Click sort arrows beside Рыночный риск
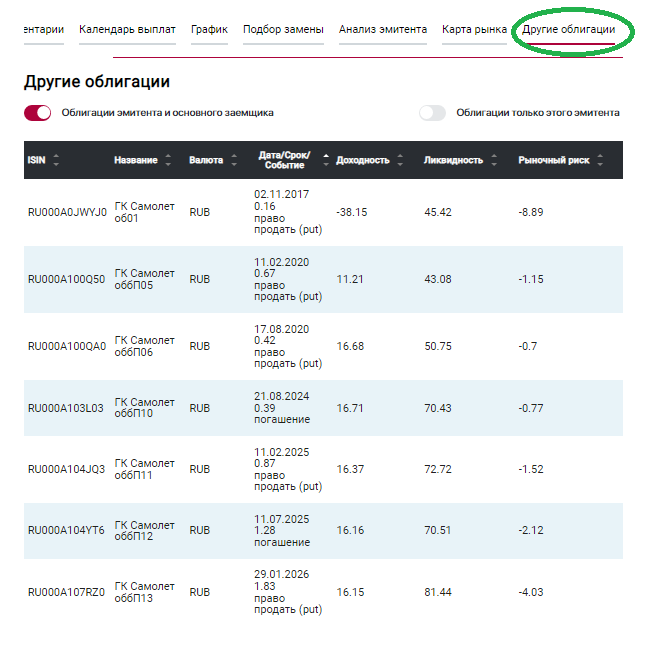The width and height of the screenshot is (645, 645). [x=599, y=160]
